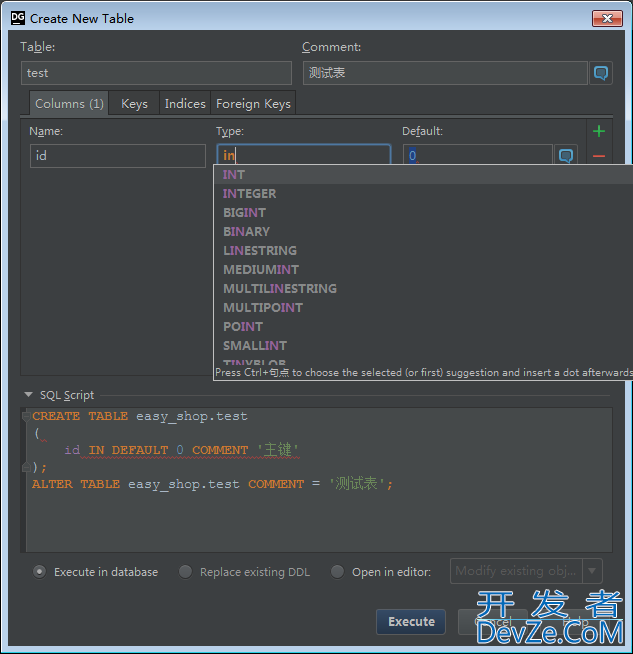The width and height of the screenshot is (633, 654).
Task: Choose POINT from suggestions
Action: point(423,327)
